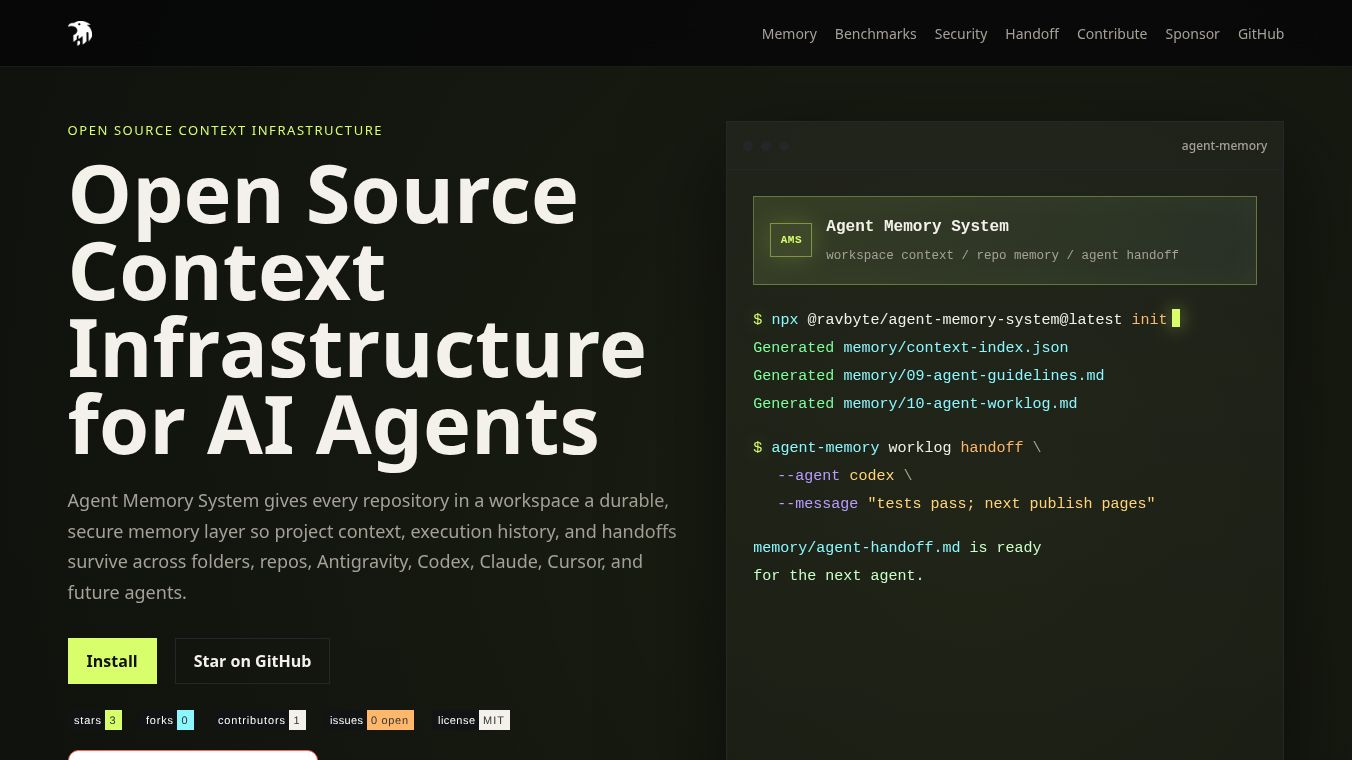Click the Agent Memory System description paragraph
The height and width of the screenshot is (760, 1352).
pyautogui.click(x=372, y=546)
